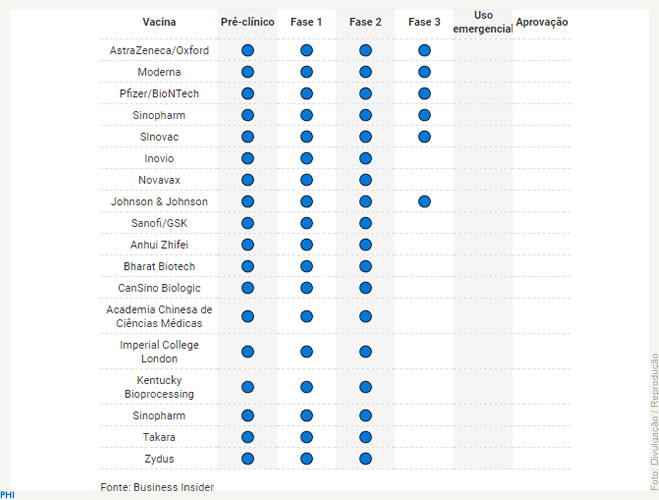Select the Pré-clínico column header

point(248,22)
